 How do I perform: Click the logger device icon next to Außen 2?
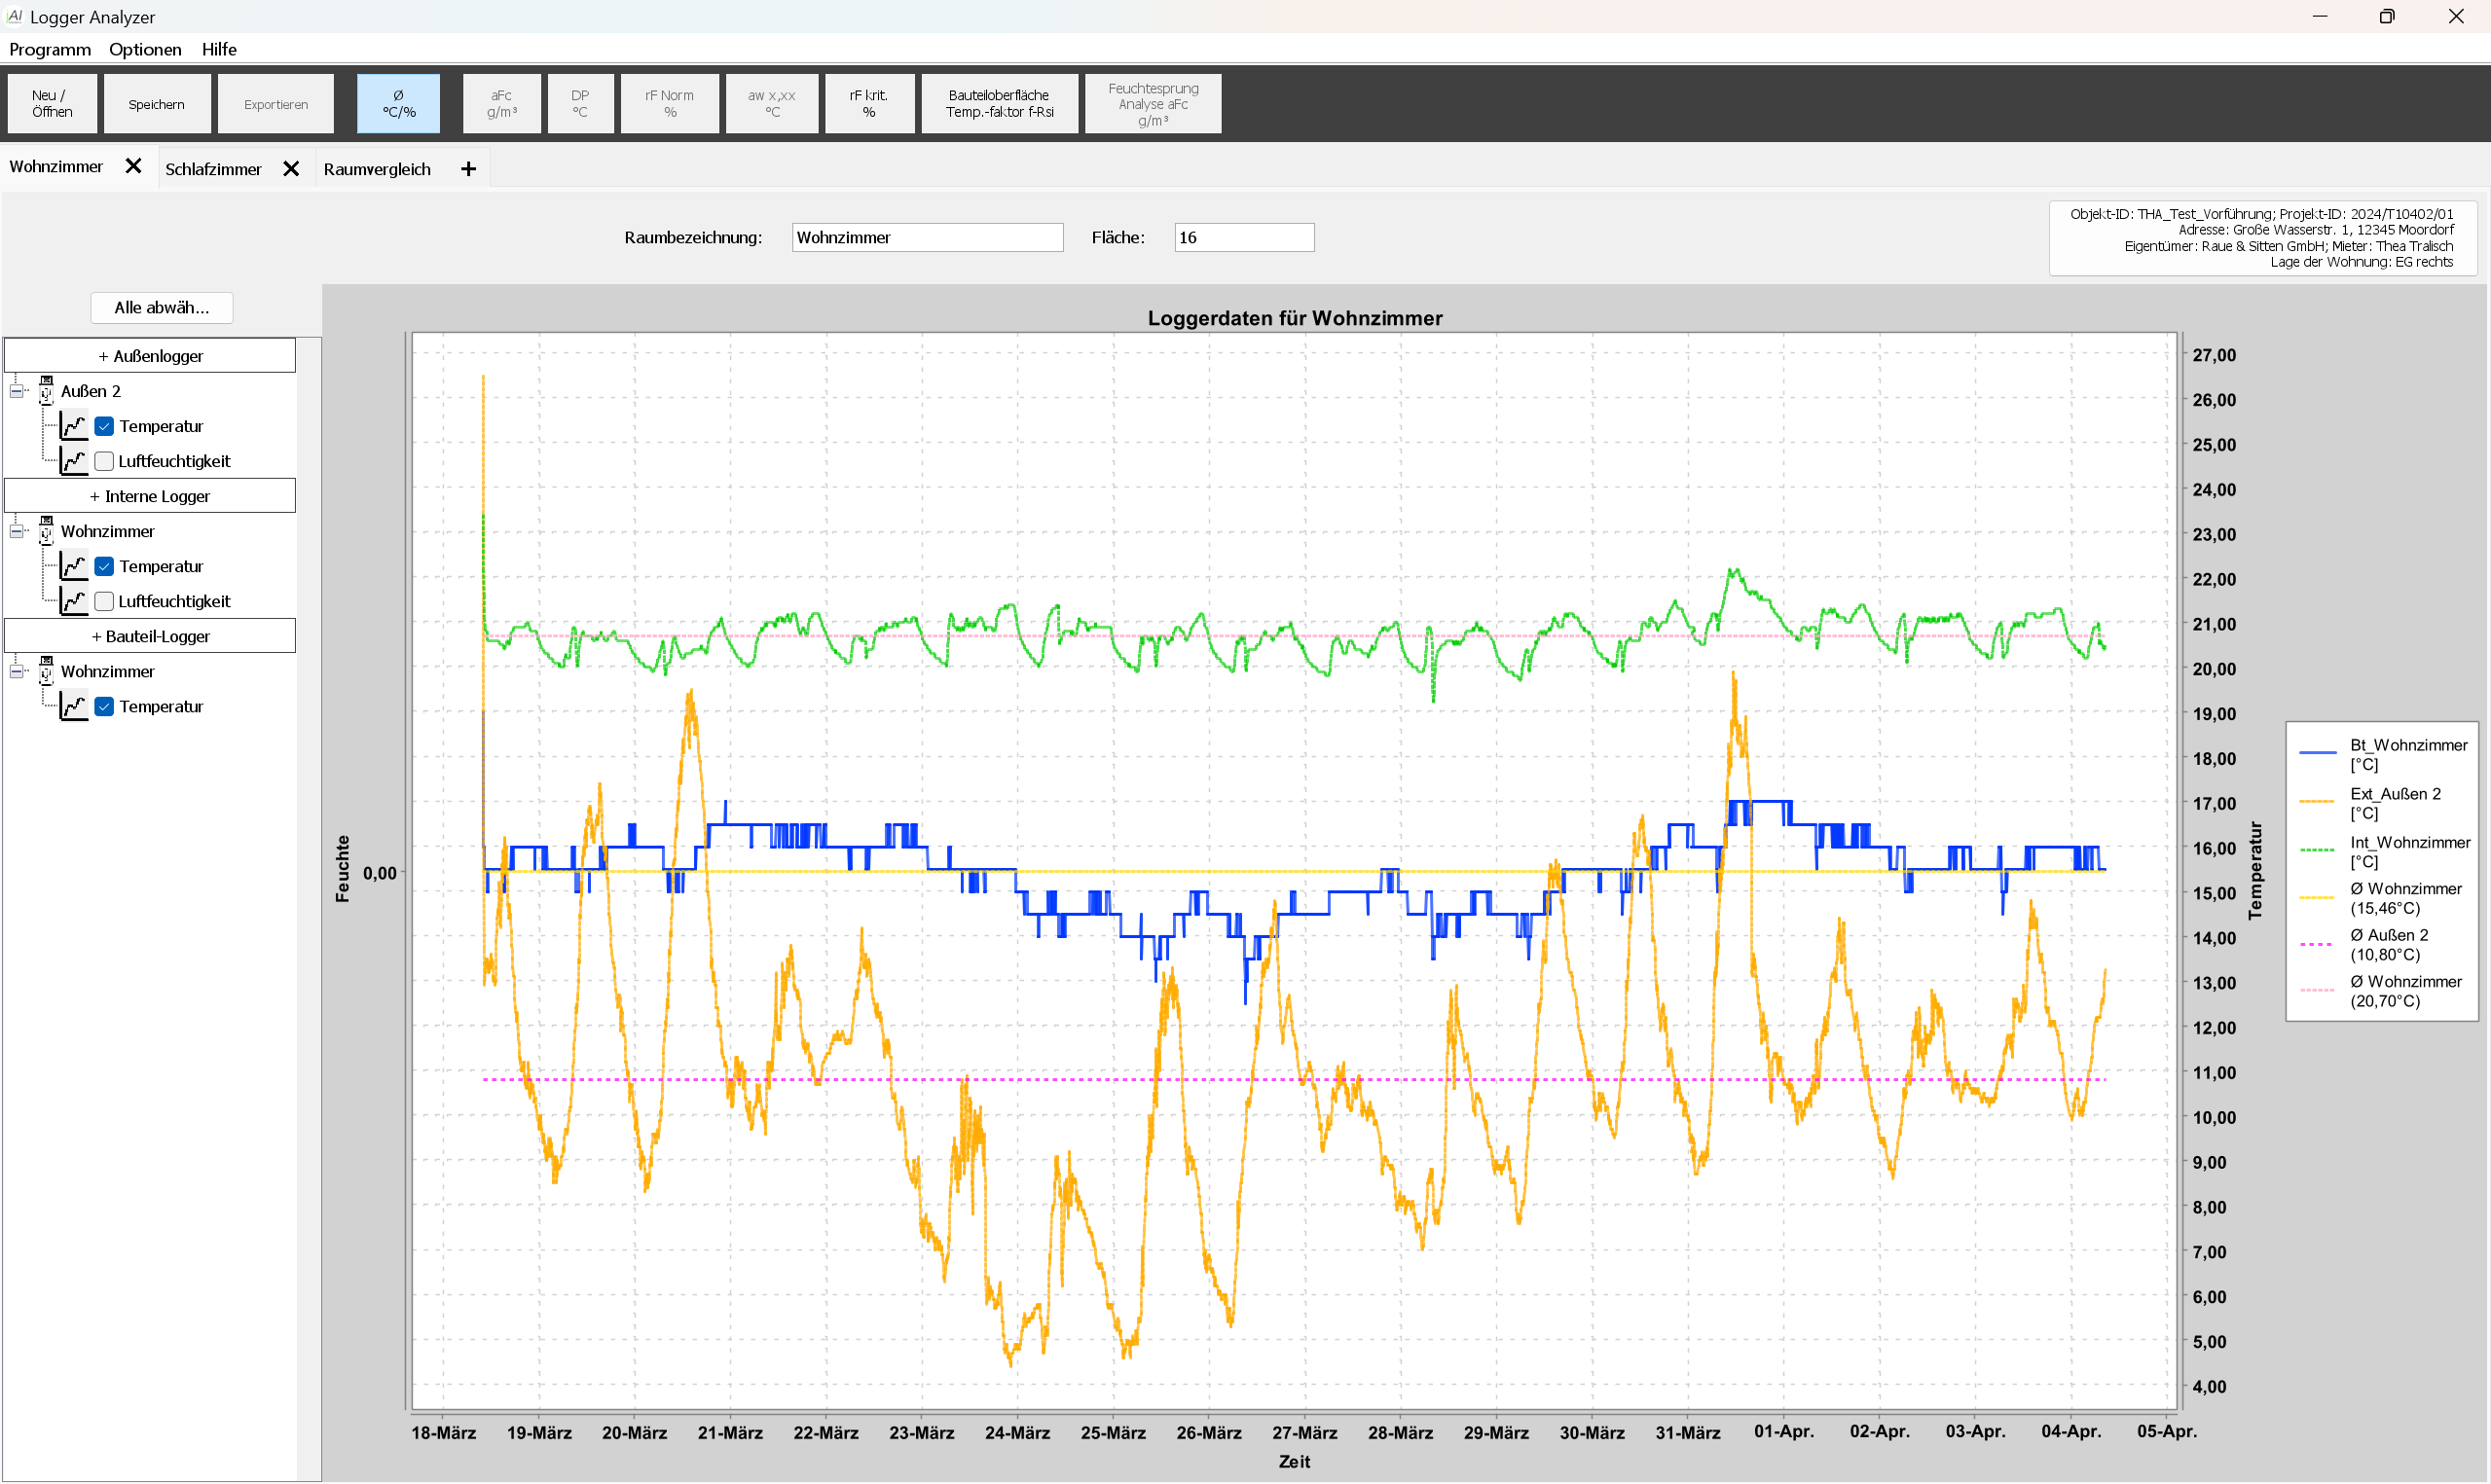46,390
